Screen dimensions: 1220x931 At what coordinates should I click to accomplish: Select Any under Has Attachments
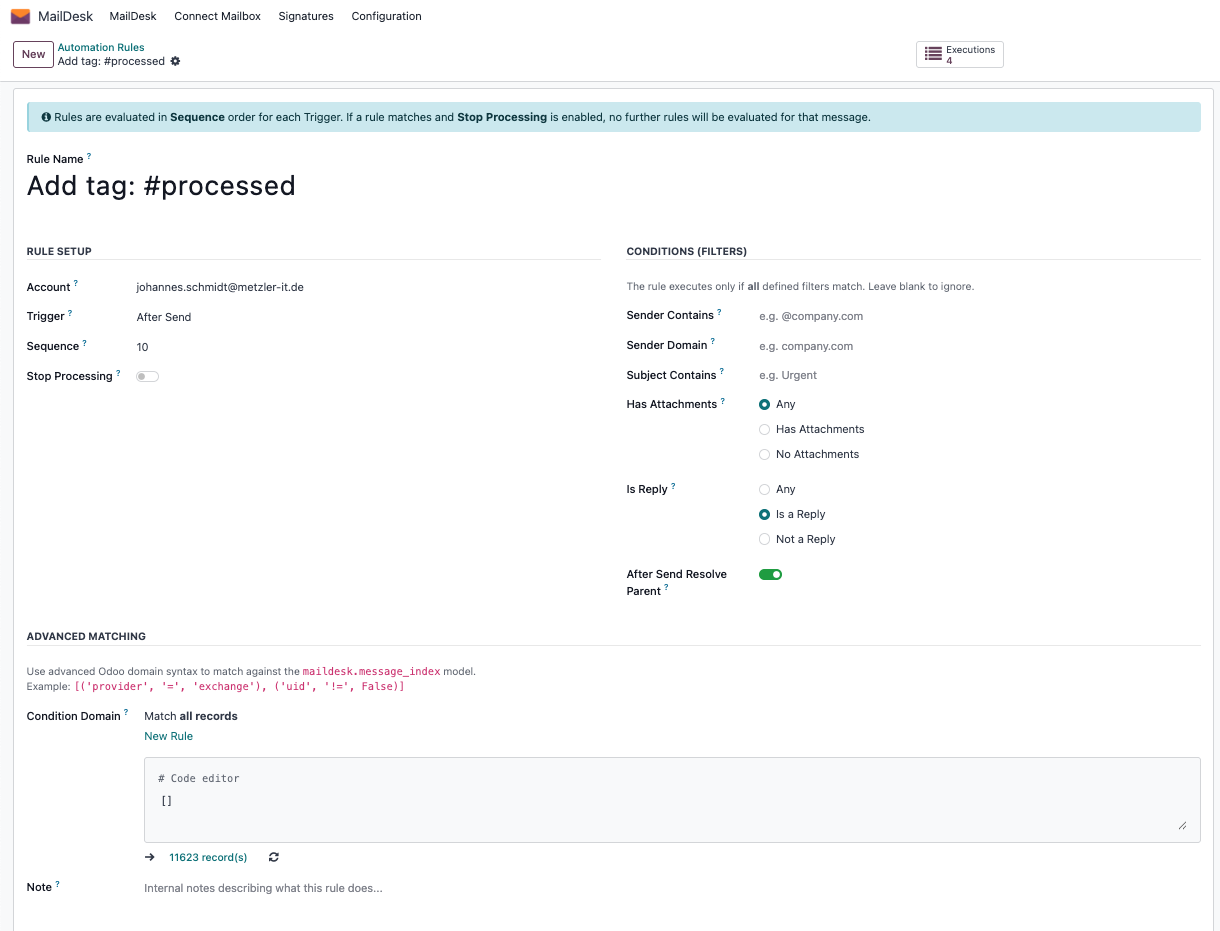pyautogui.click(x=765, y=404)
